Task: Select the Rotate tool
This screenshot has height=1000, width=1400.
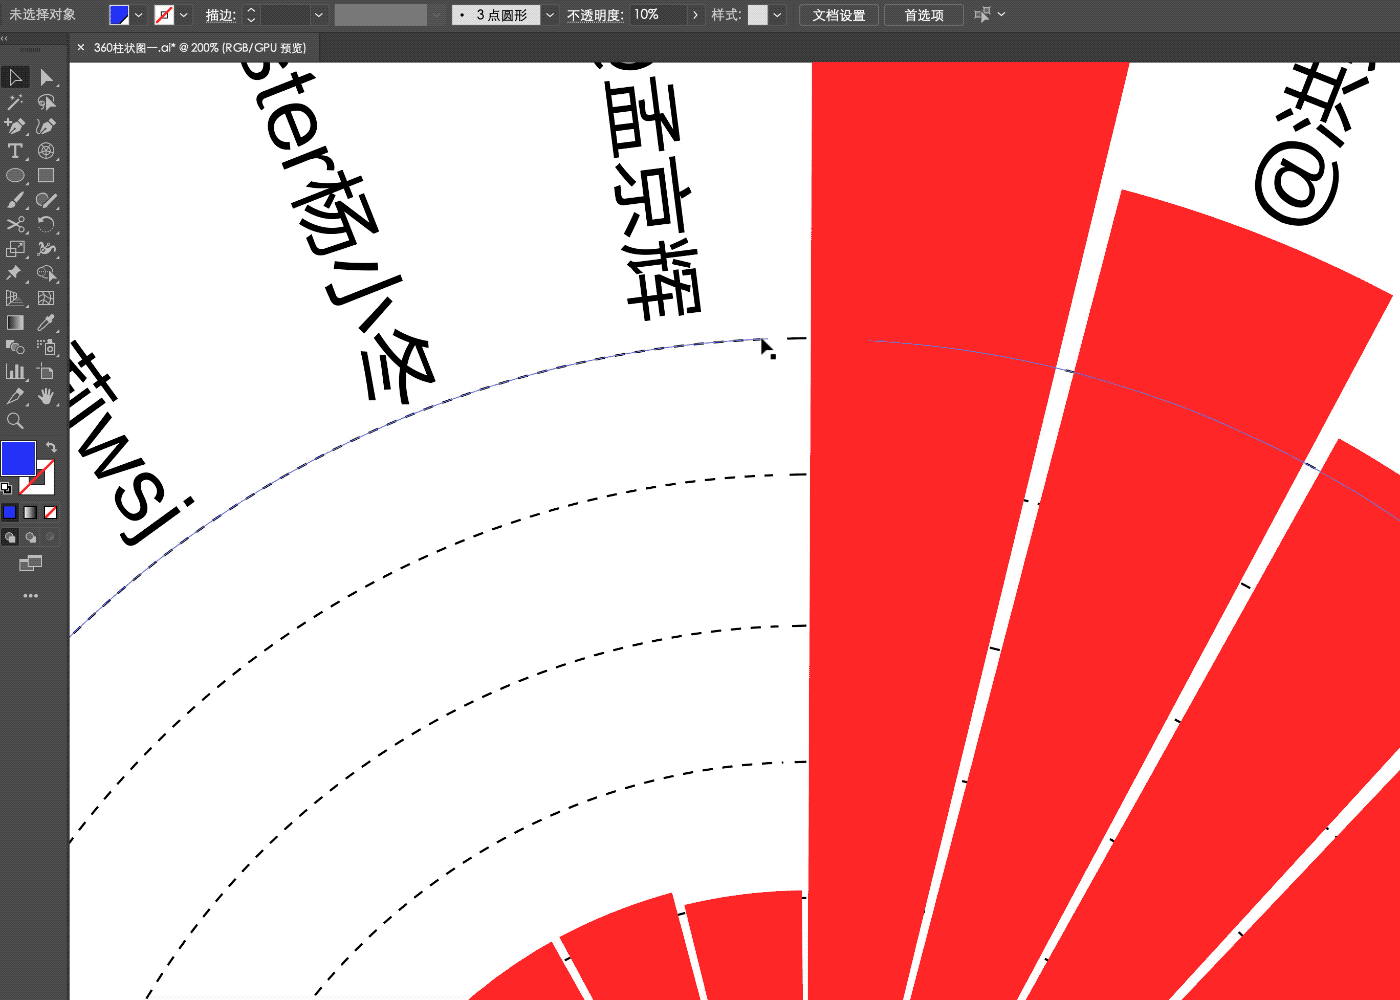Action: [46, 224]
